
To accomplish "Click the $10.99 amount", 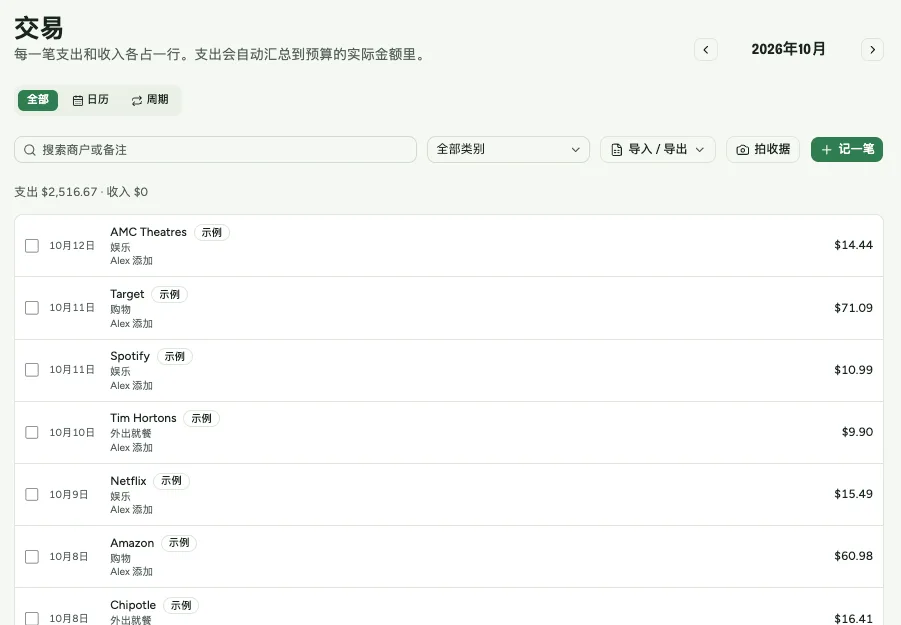I will (x=853, y=370).
